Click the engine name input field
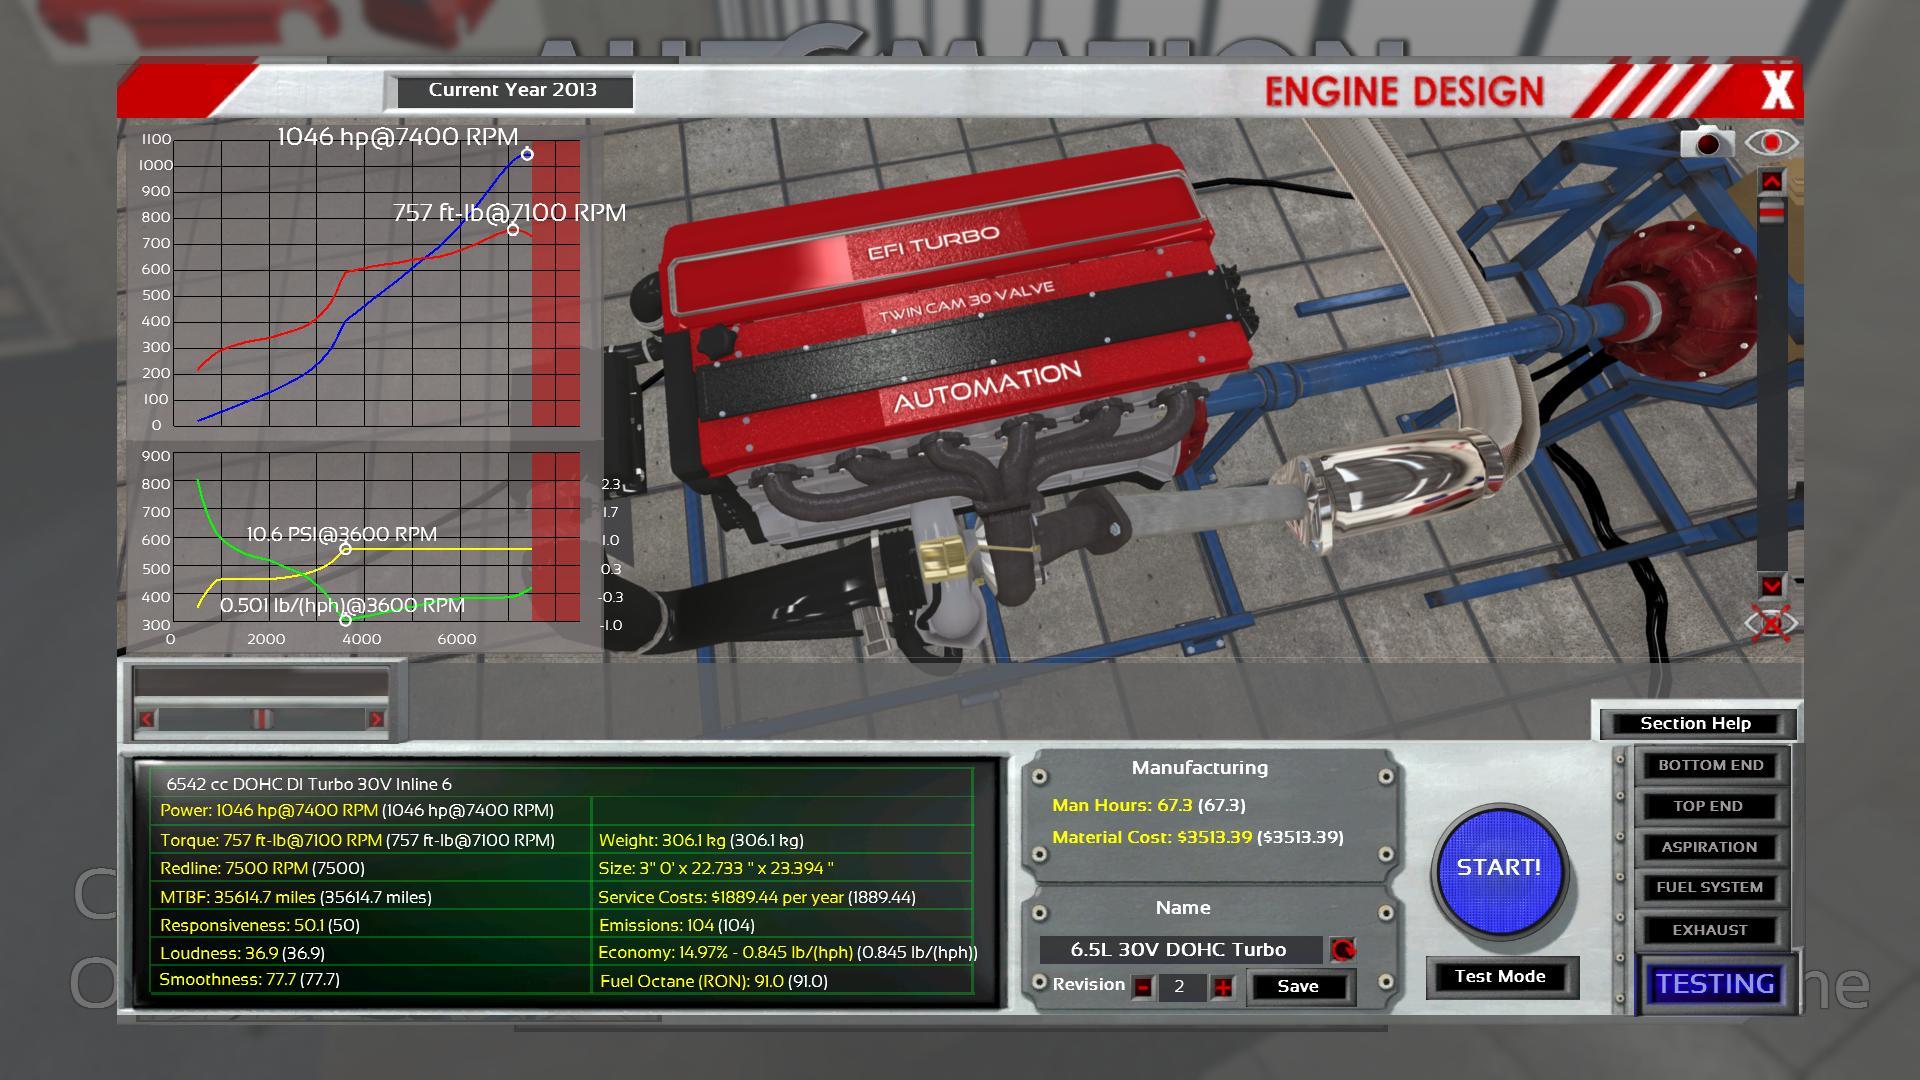The width and height of the screenshot is (1920, 1080). [1179, 949]
